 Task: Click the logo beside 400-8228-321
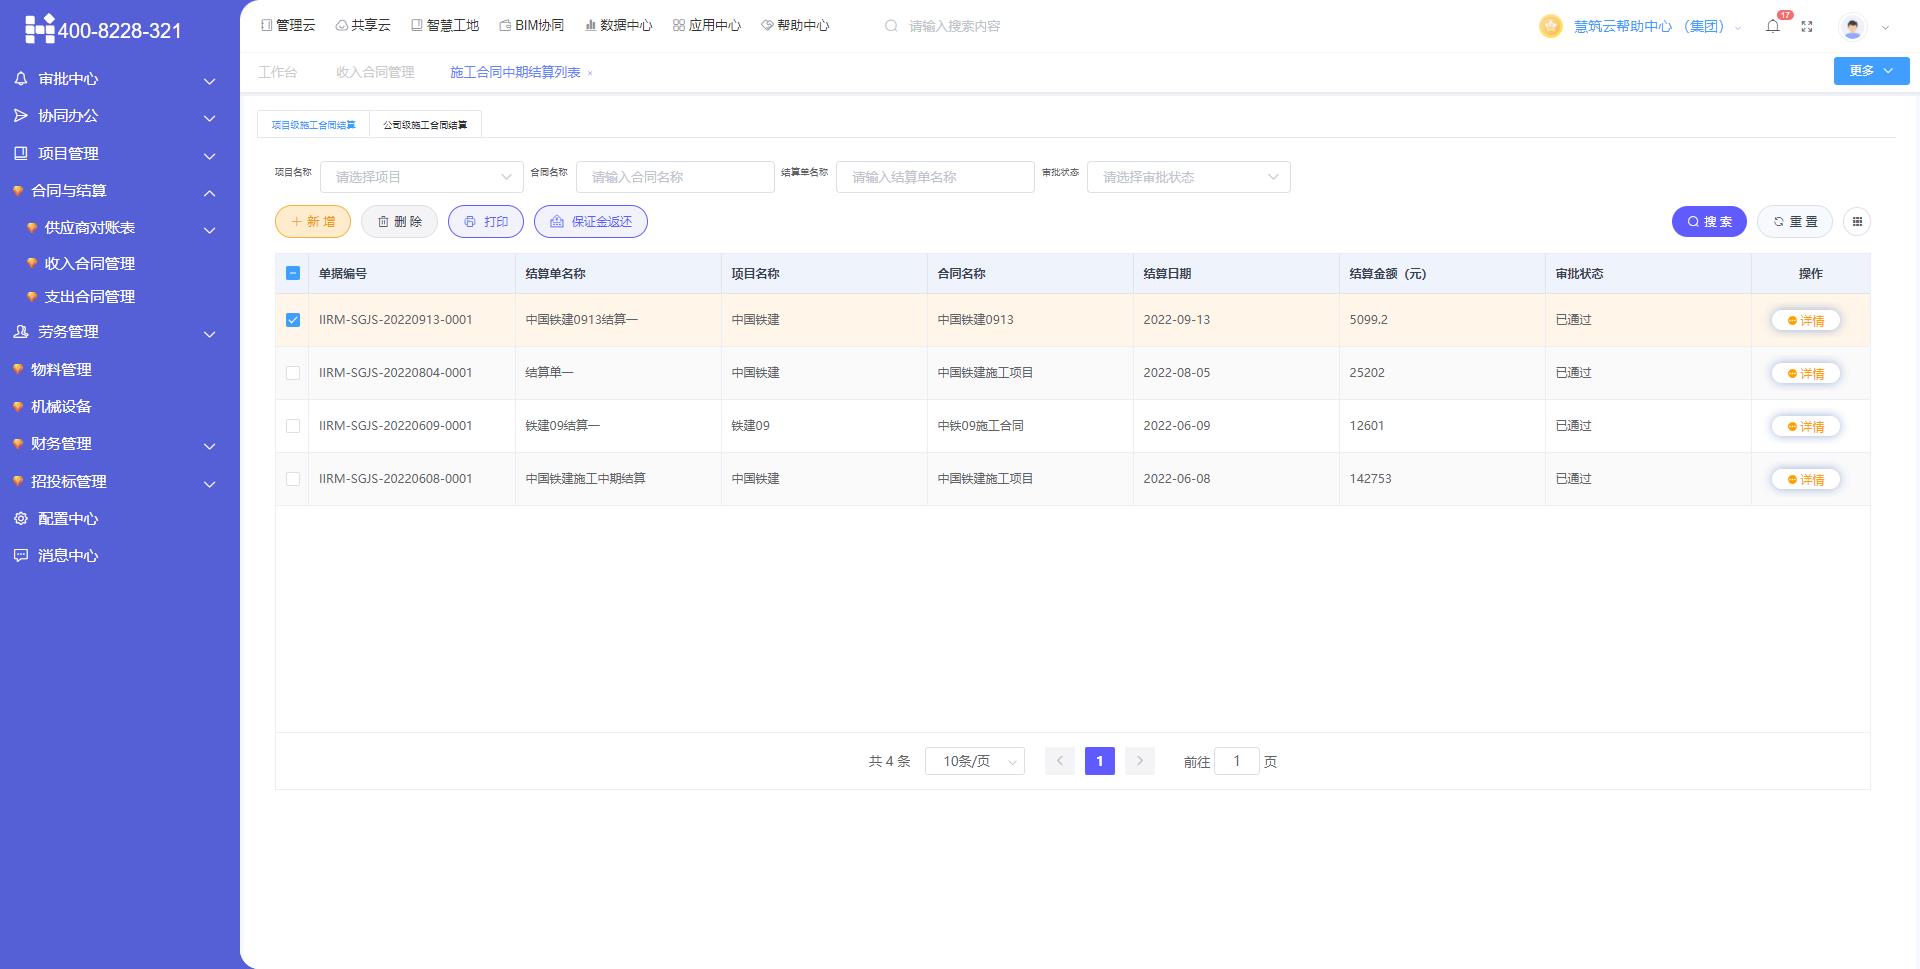[x=39, y=30]
